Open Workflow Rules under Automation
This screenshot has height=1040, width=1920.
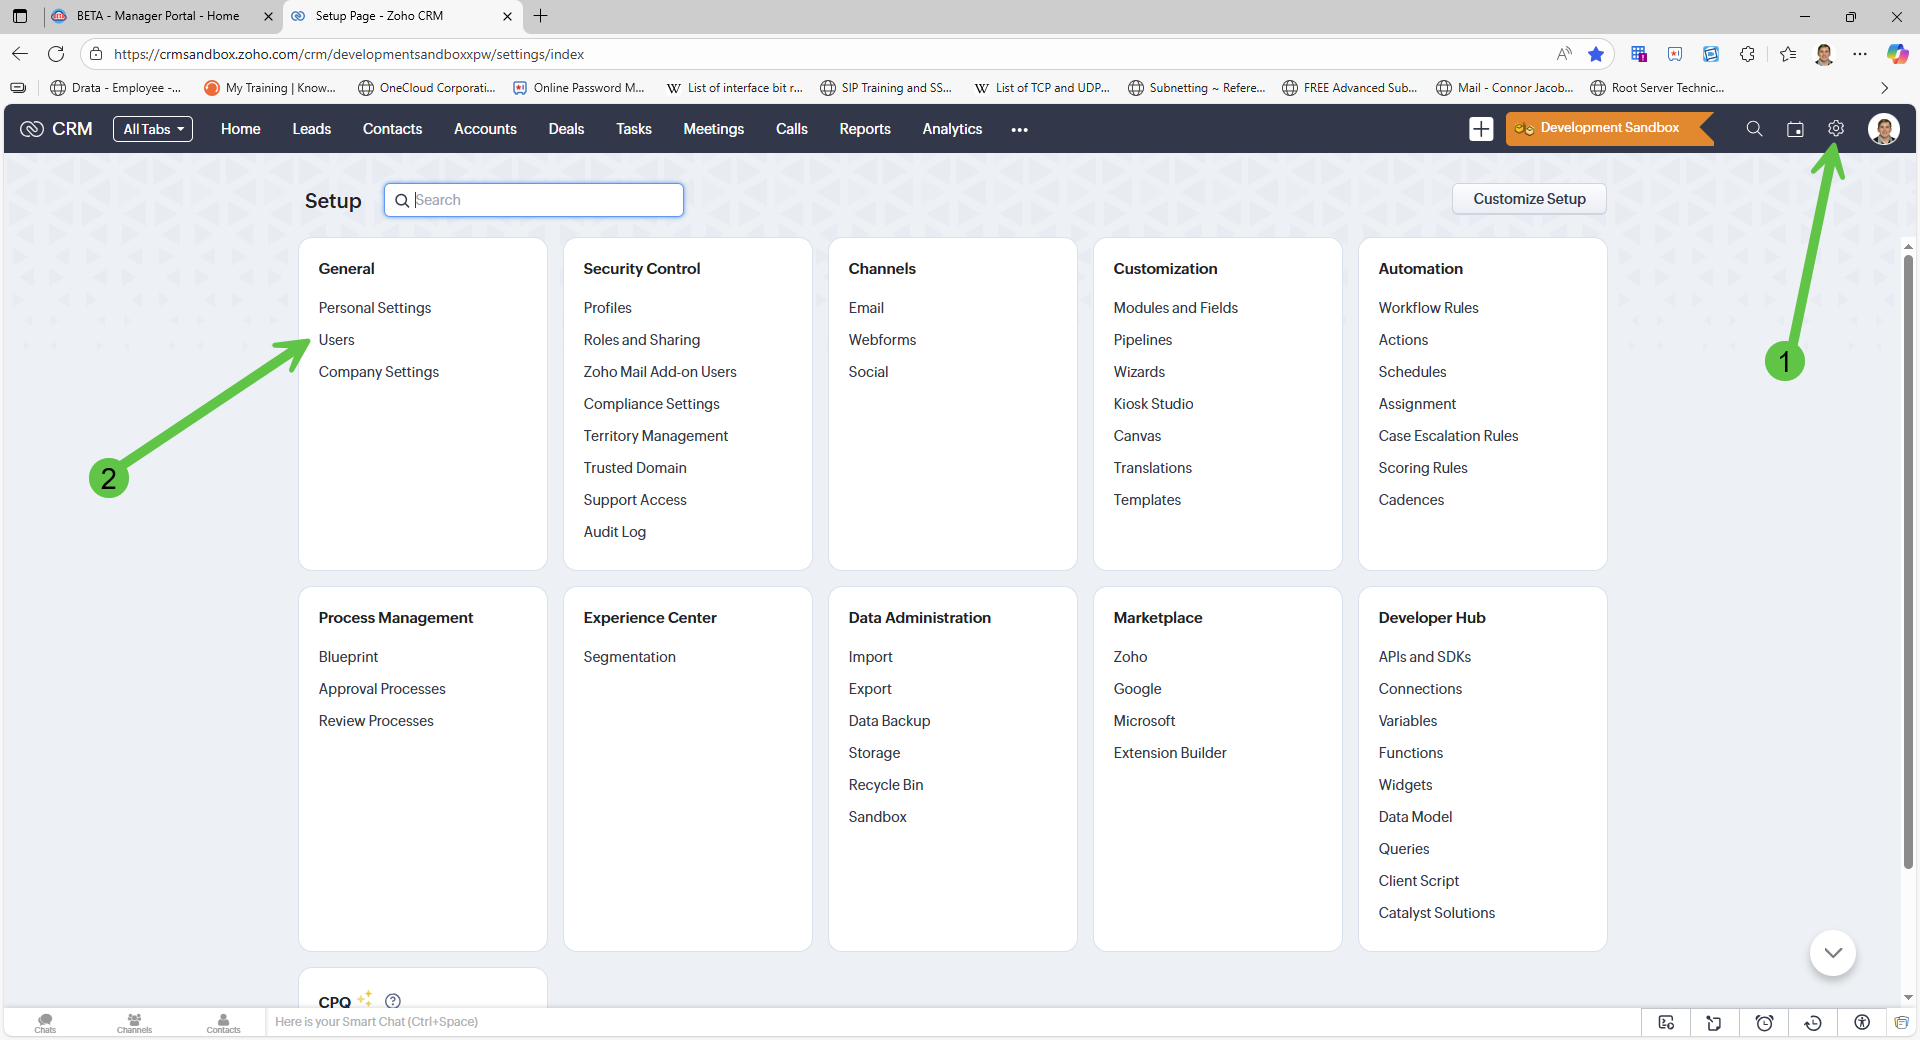click(x=1427, y=308)
